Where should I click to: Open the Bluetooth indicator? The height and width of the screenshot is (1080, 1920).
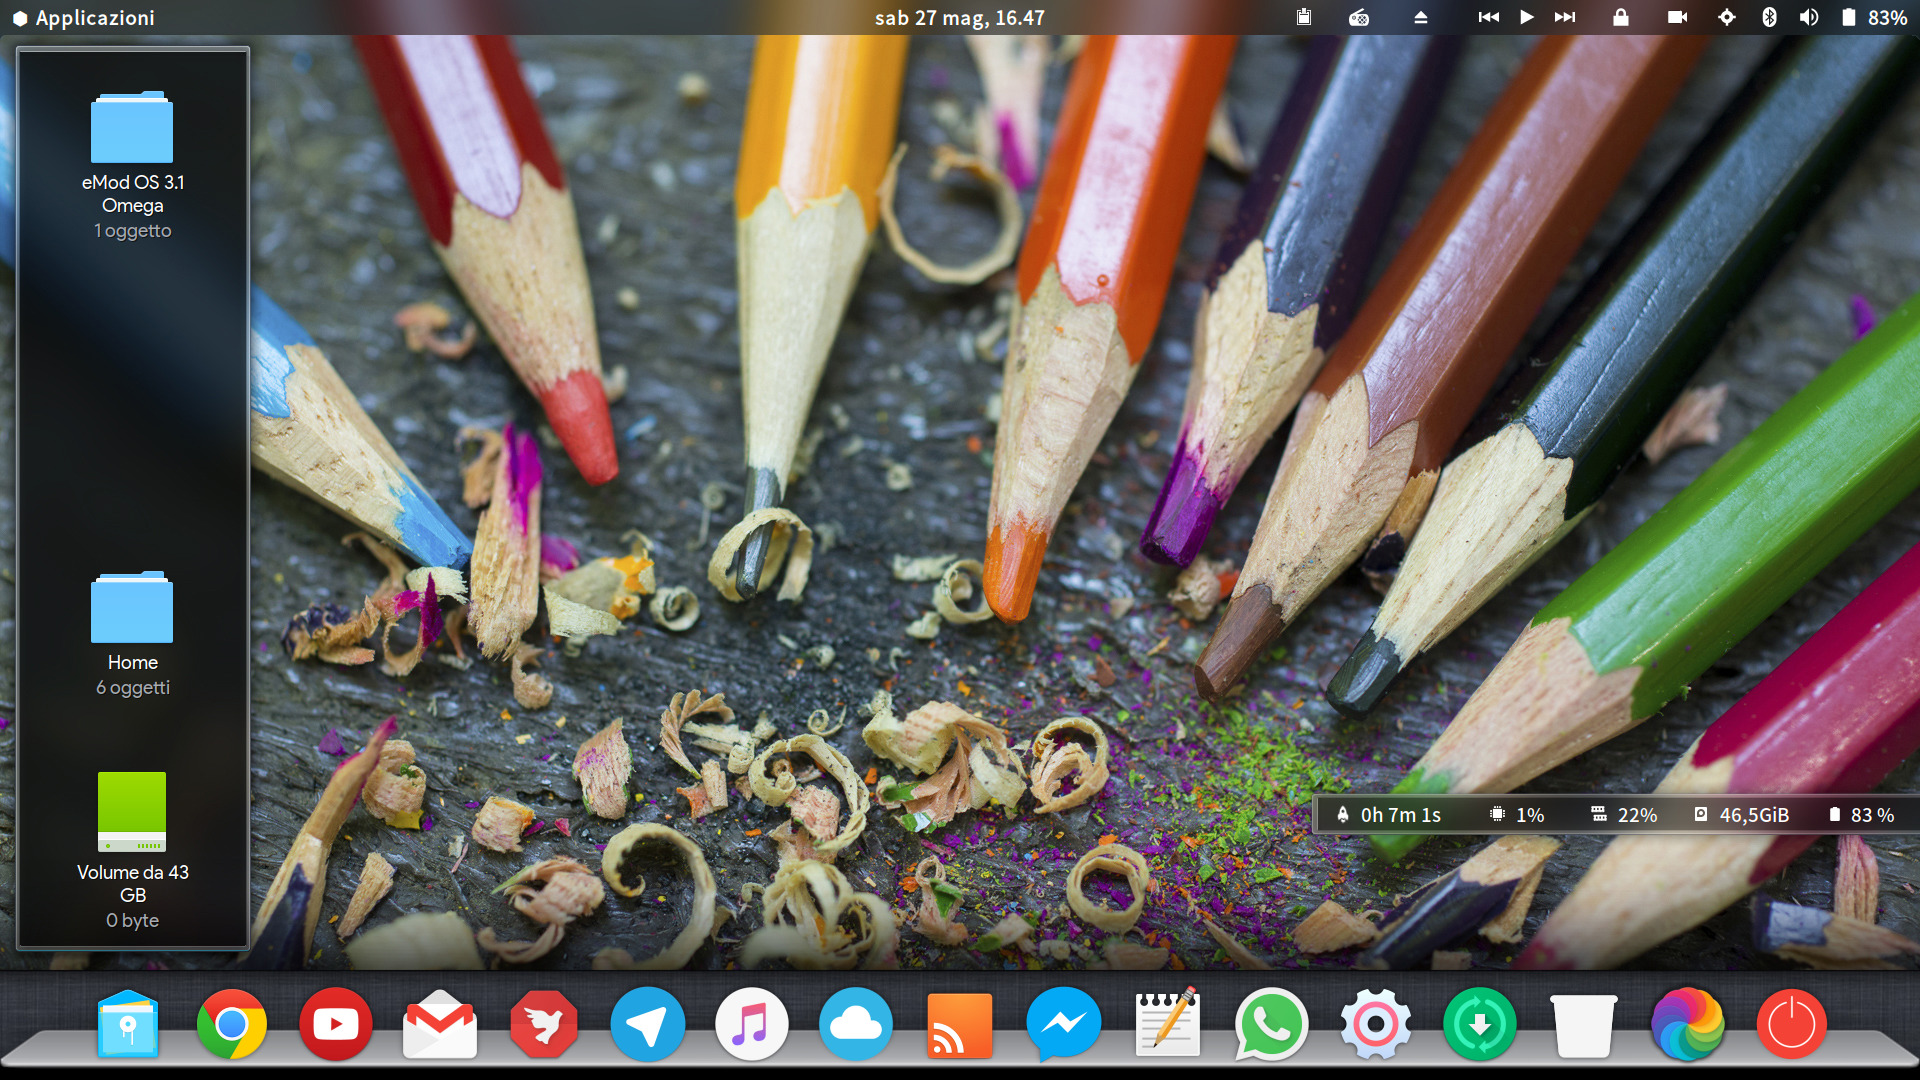point(1769,17)
